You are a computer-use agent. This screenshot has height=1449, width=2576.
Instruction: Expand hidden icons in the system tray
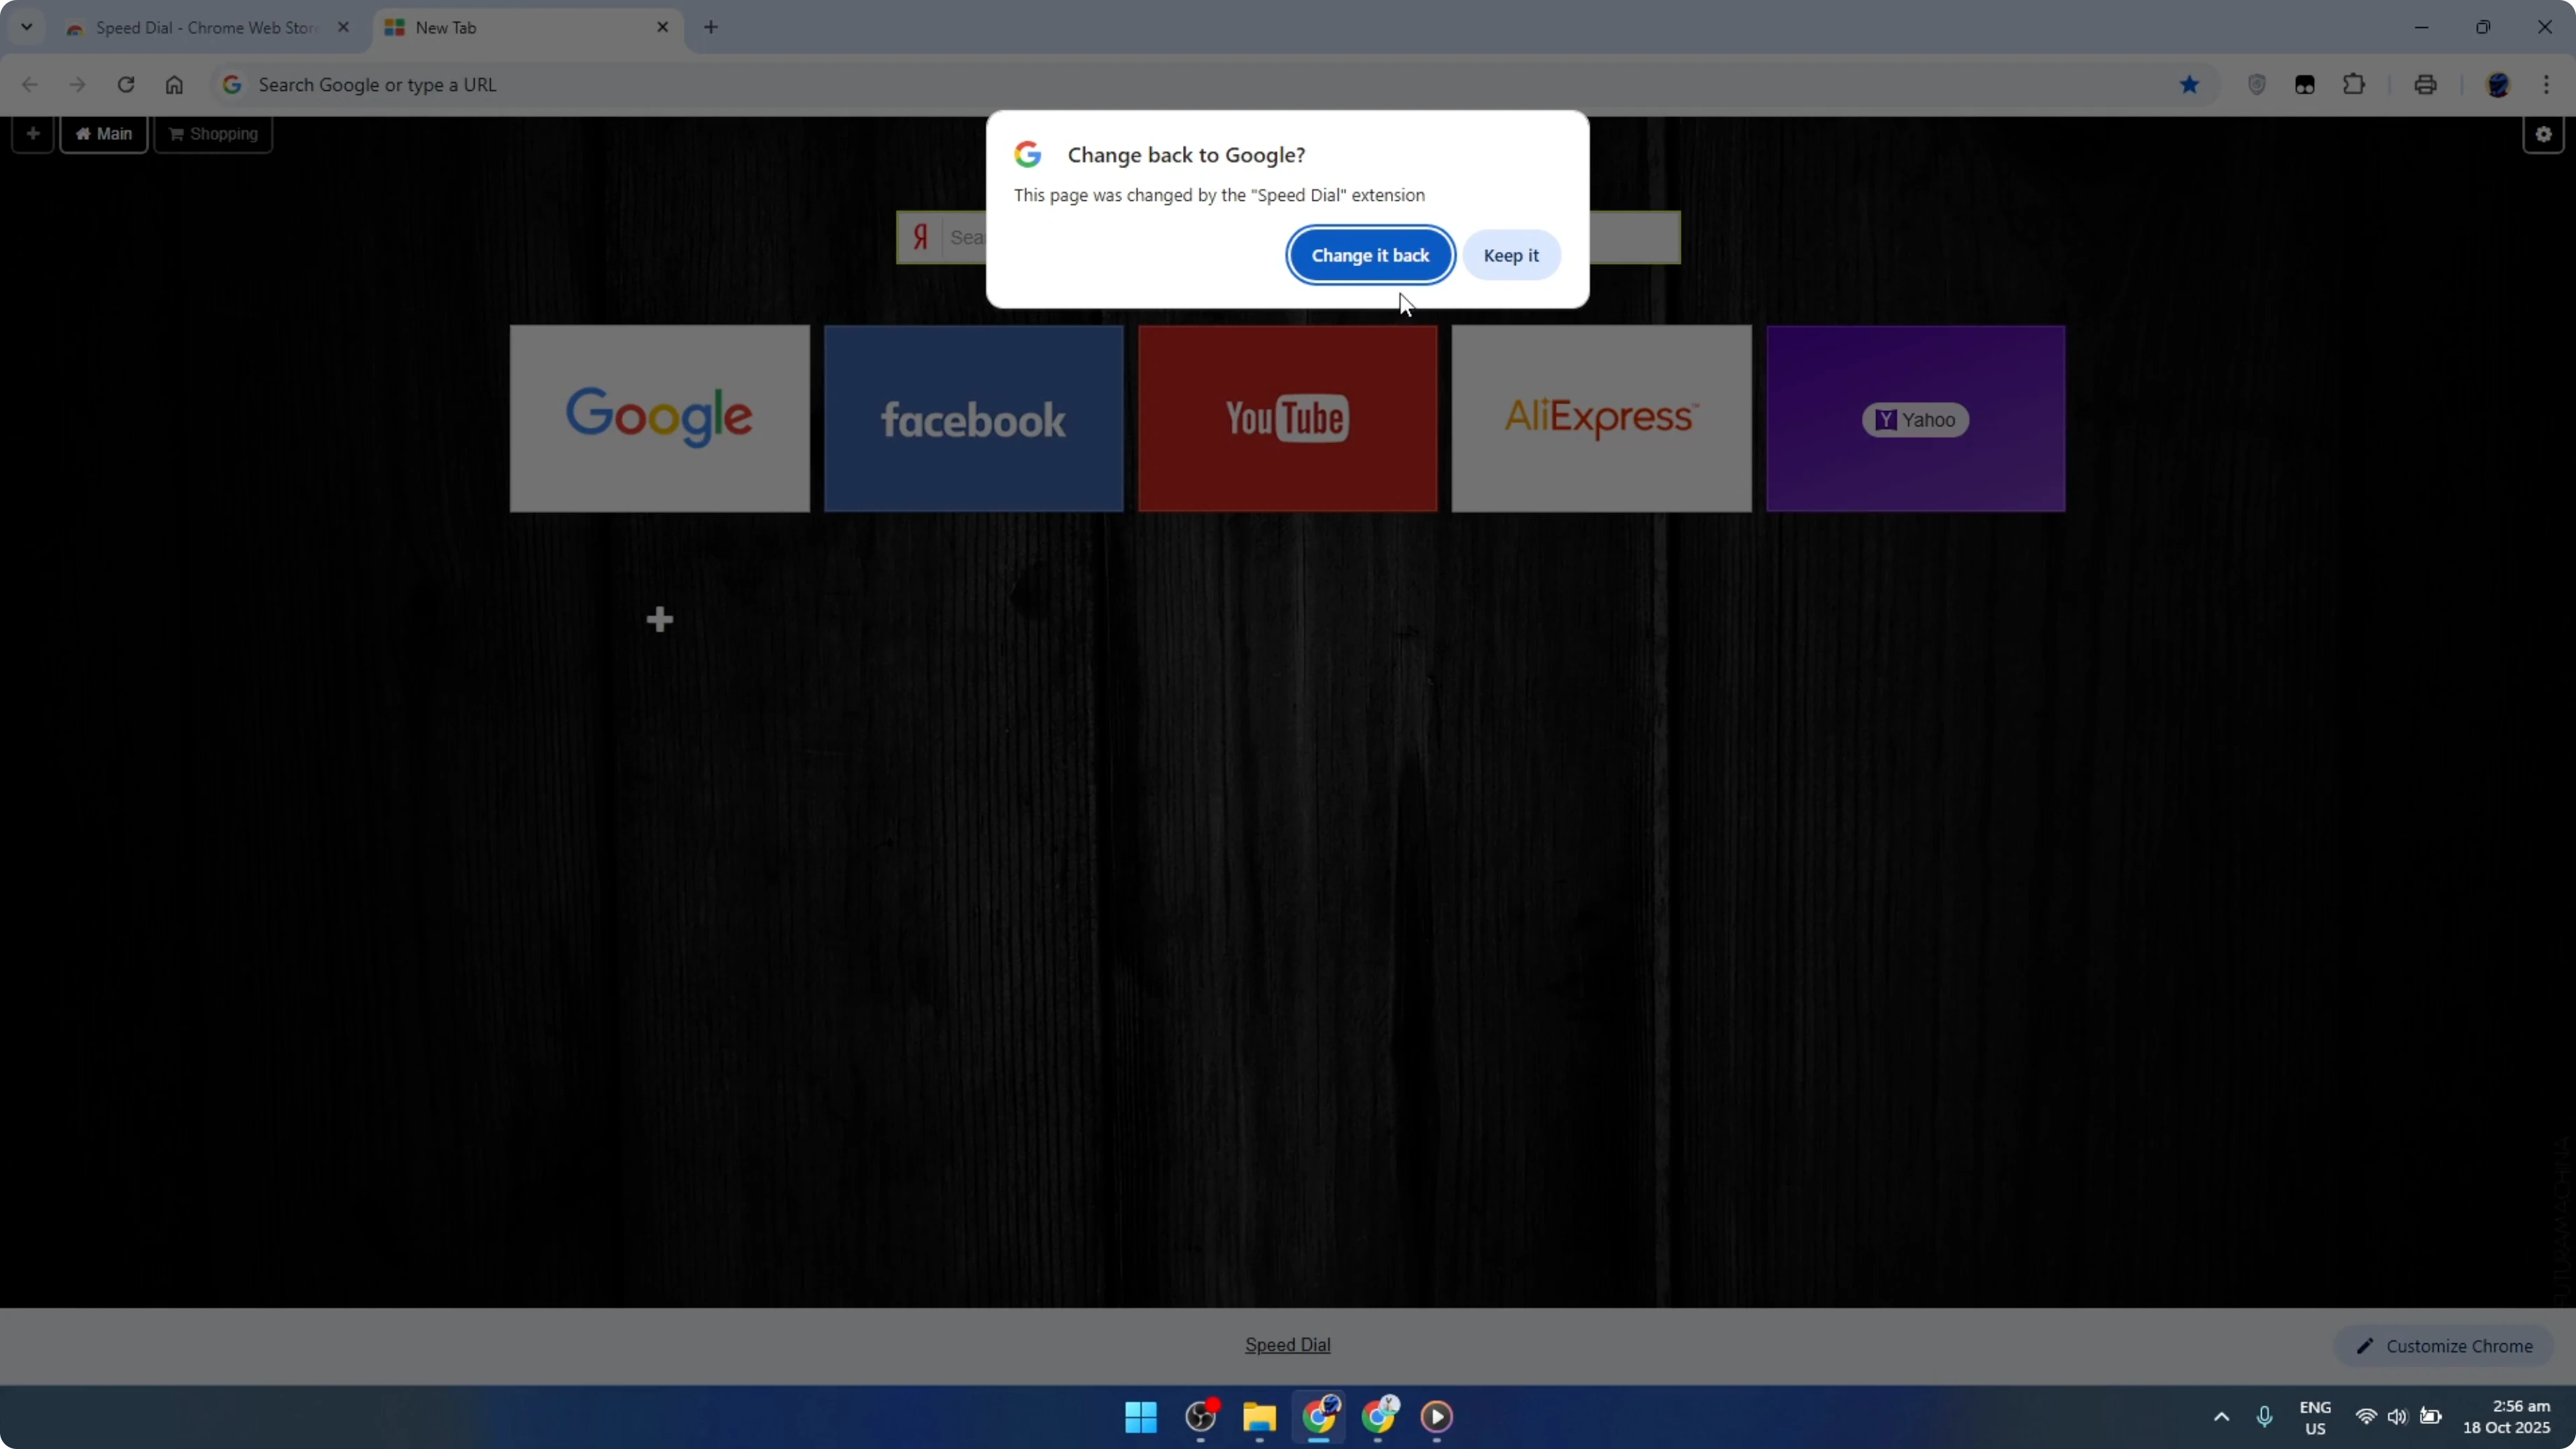click(x=2220, y=1417)
